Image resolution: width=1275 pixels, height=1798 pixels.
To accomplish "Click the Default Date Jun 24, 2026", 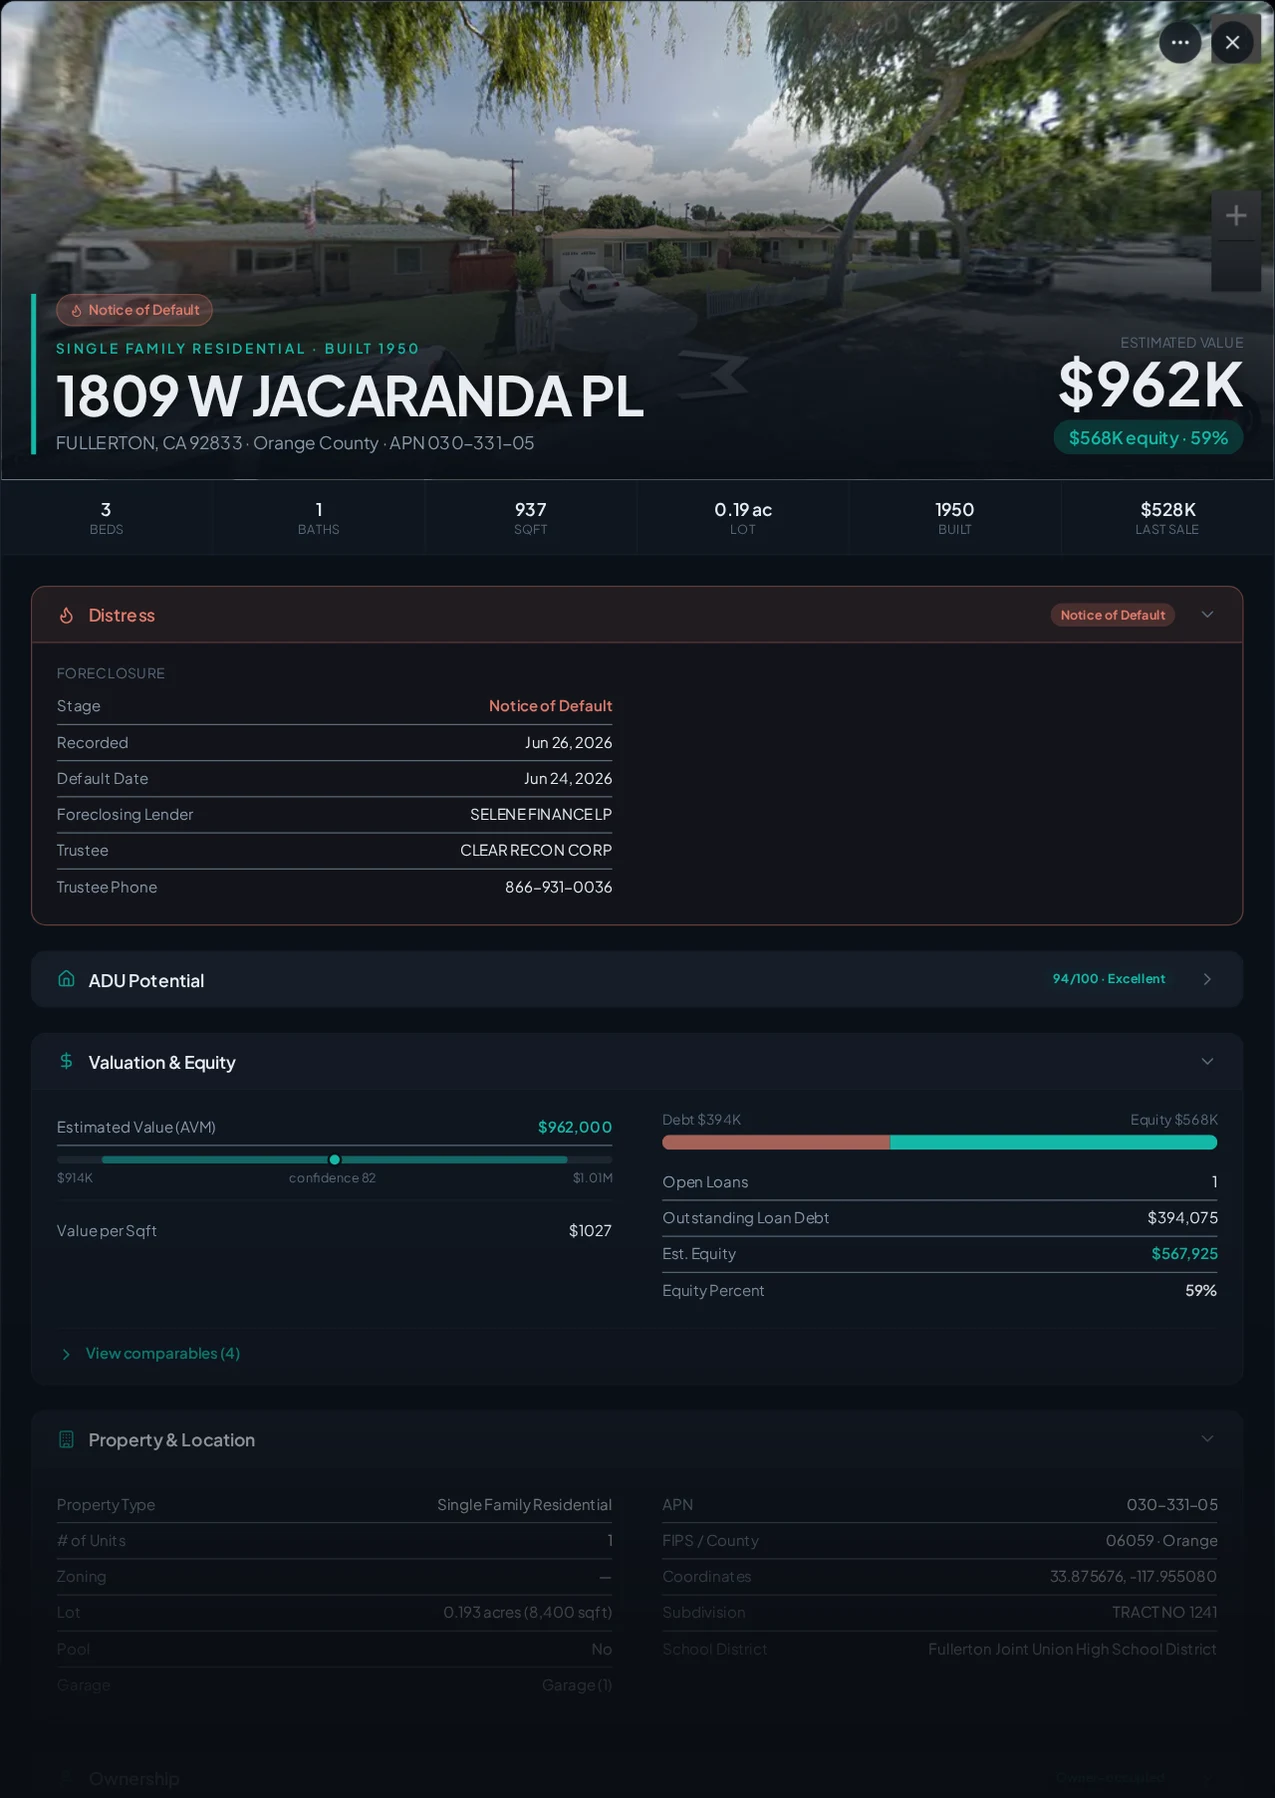I will click(568, 778).
